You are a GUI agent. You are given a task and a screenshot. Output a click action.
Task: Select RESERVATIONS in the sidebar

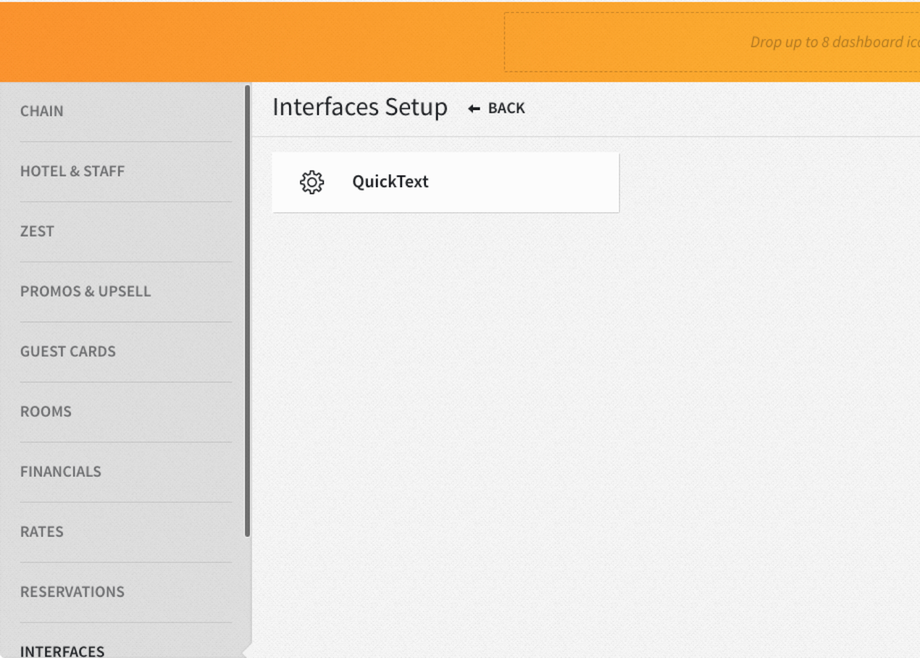click(x=72, y=592)
